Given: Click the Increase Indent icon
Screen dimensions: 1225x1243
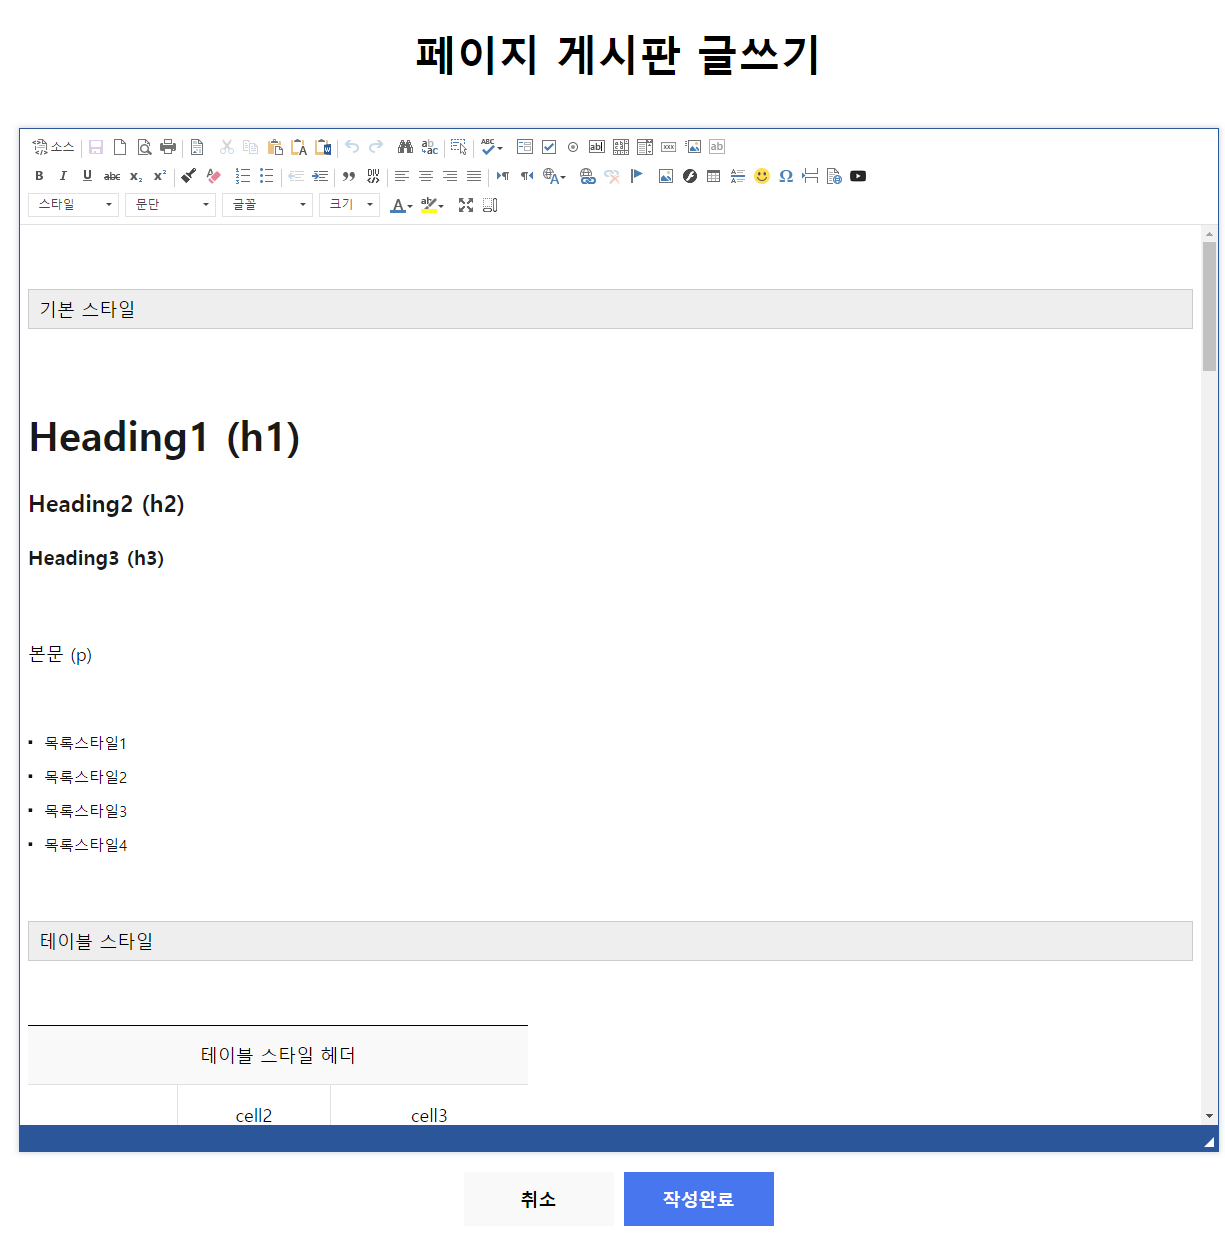Looking at the screenshot, I should click(x=320, y=176).
